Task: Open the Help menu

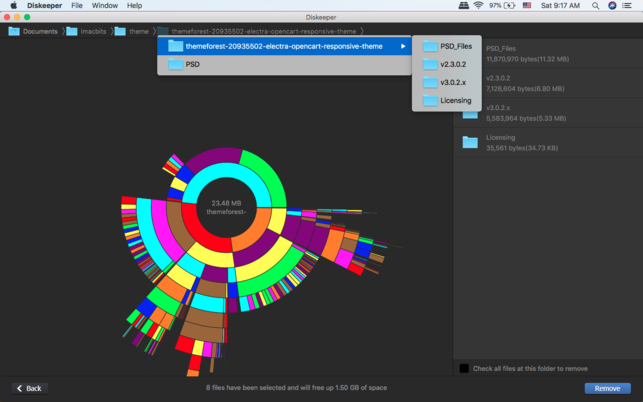Action: click(135, 5)
